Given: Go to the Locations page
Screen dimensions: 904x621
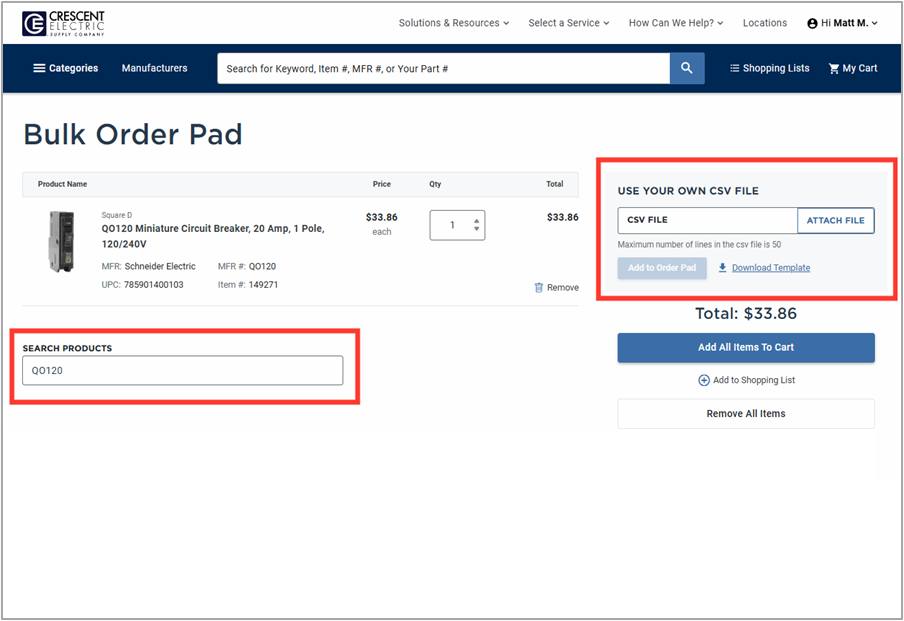Looking at the screenshot, I should tap(765, 23).
